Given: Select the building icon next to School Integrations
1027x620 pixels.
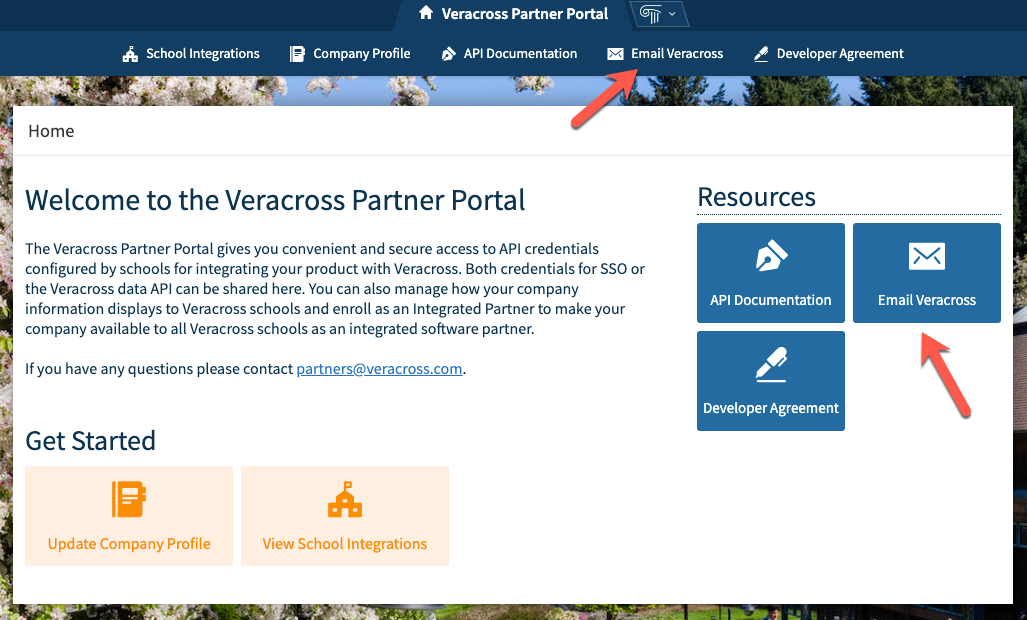Looking at the screenshot, I should point(130,53).
